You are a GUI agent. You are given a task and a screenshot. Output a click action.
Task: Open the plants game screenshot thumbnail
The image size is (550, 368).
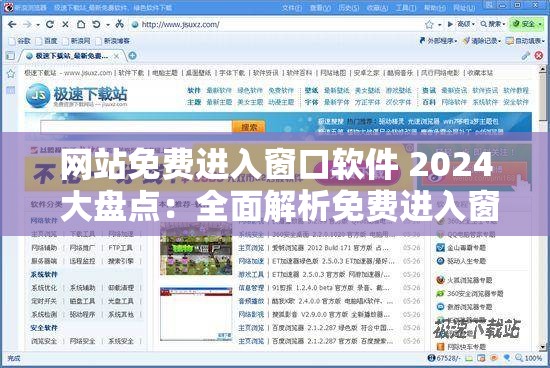tap(196, 249)
